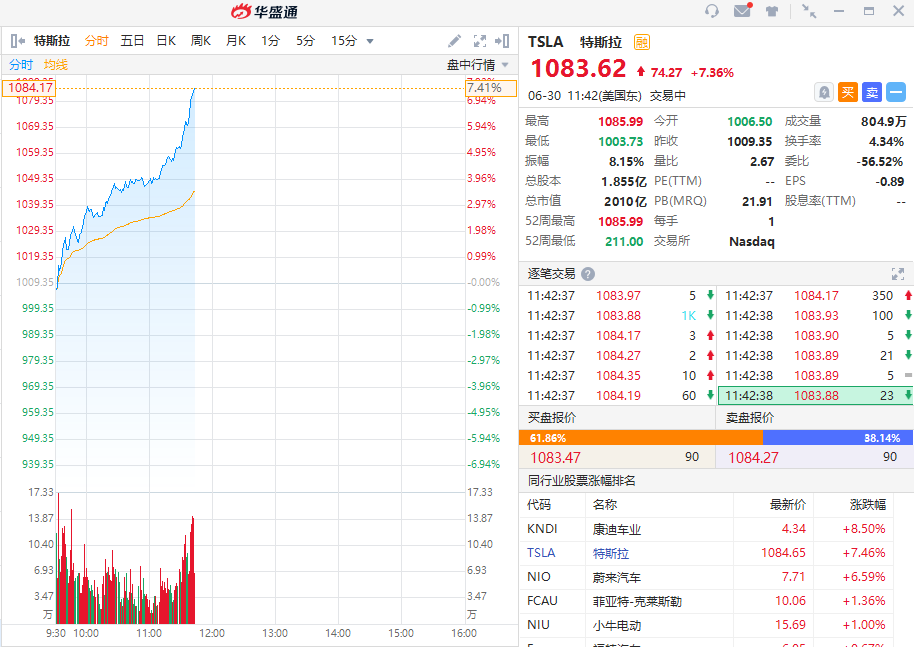This screenshot has width=914, height=647.
Task: Switch to compact mode with inward arrows icon
Action: pos(809,11)
